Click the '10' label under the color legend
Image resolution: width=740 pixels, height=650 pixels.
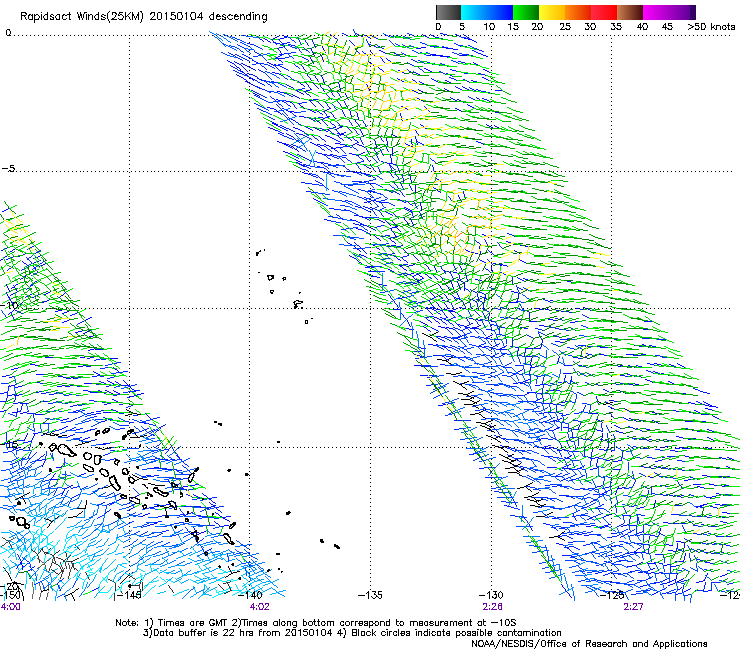pyautogui.click(x=489, y=27)
